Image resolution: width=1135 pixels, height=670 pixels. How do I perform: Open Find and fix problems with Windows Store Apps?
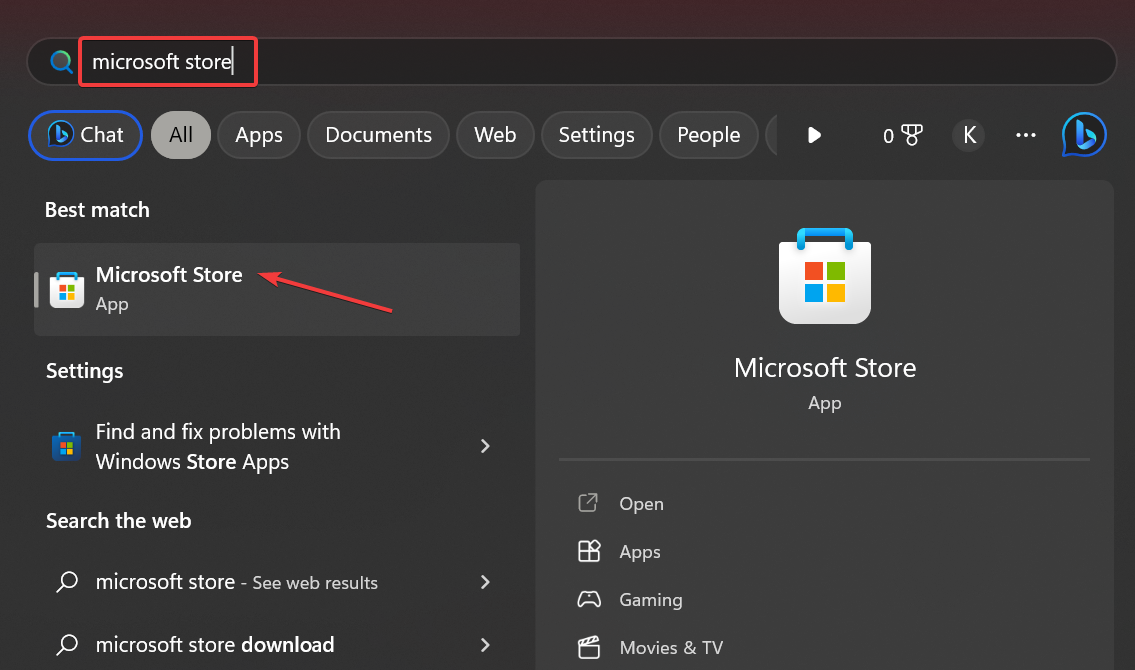click(277, 446)
